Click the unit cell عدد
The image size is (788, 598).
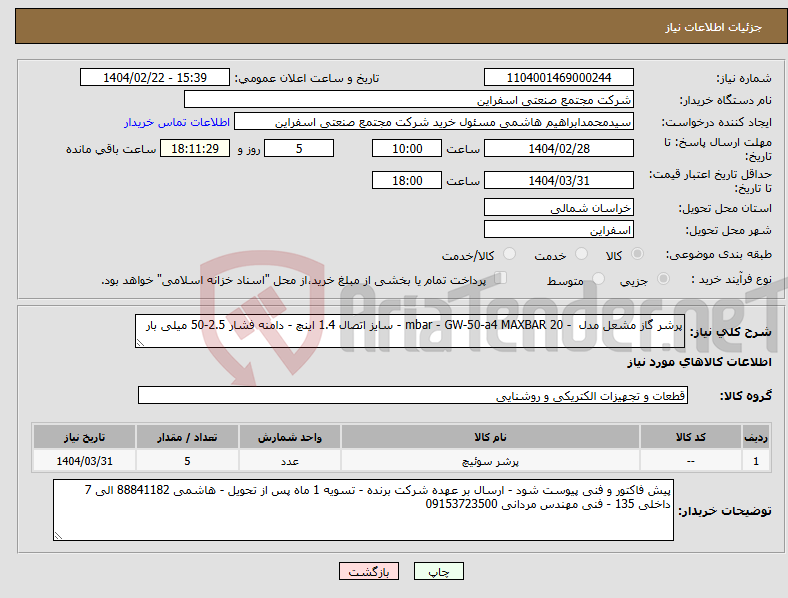tap(290, 461)
